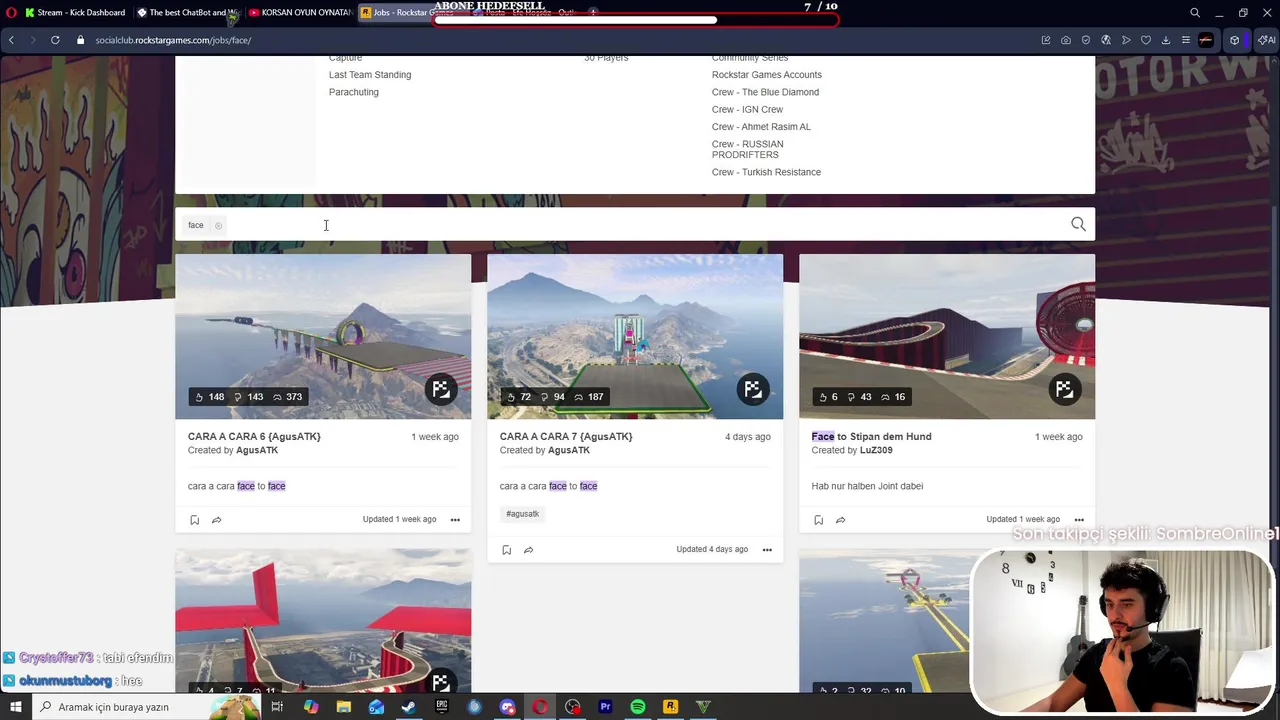Click the Windows taskbar search box
This screenshot has height=720, width=1280.
tap(145, 707)
